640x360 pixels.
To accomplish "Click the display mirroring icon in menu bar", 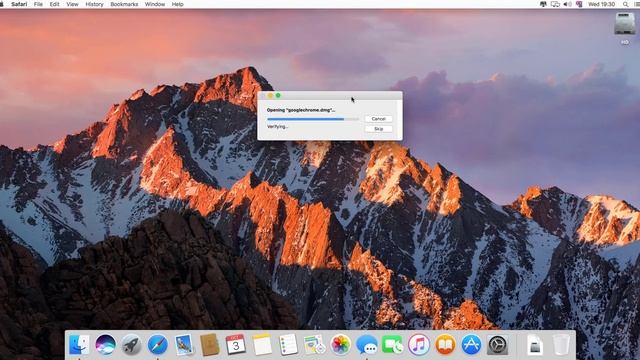I will pyautogui.click(x=555, y=4).
